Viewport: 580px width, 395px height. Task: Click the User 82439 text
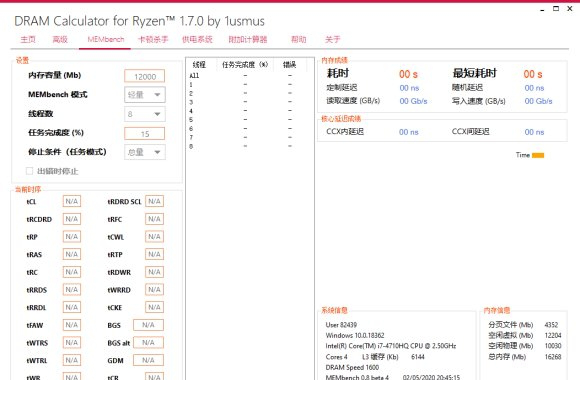click(x=341, y=325)
